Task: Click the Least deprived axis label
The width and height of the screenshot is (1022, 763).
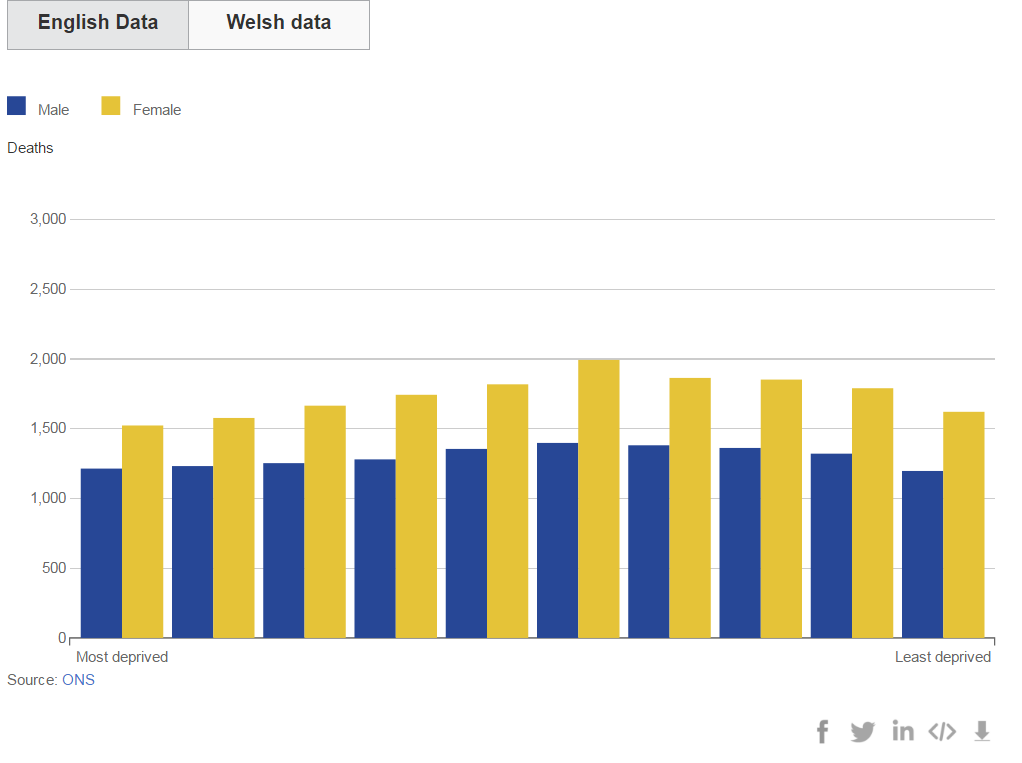Action: pos(942,657)
